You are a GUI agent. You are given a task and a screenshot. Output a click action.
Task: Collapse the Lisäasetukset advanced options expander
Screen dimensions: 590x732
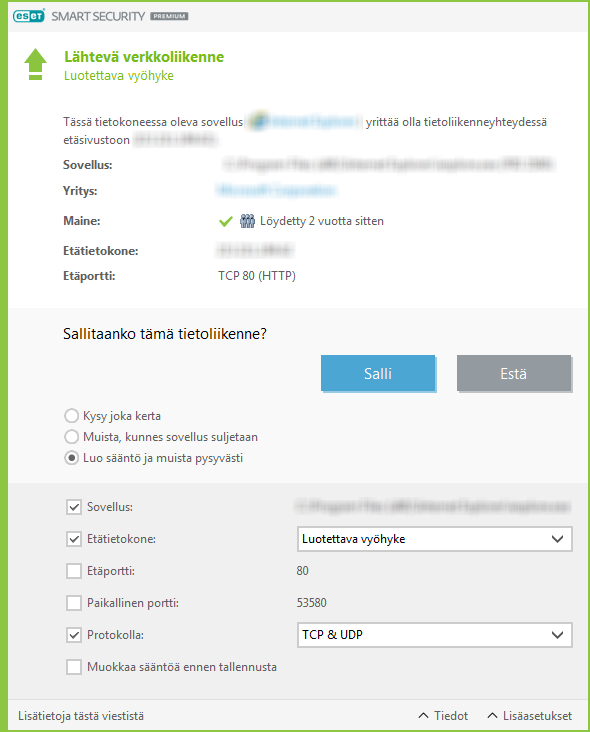[529, 716]
